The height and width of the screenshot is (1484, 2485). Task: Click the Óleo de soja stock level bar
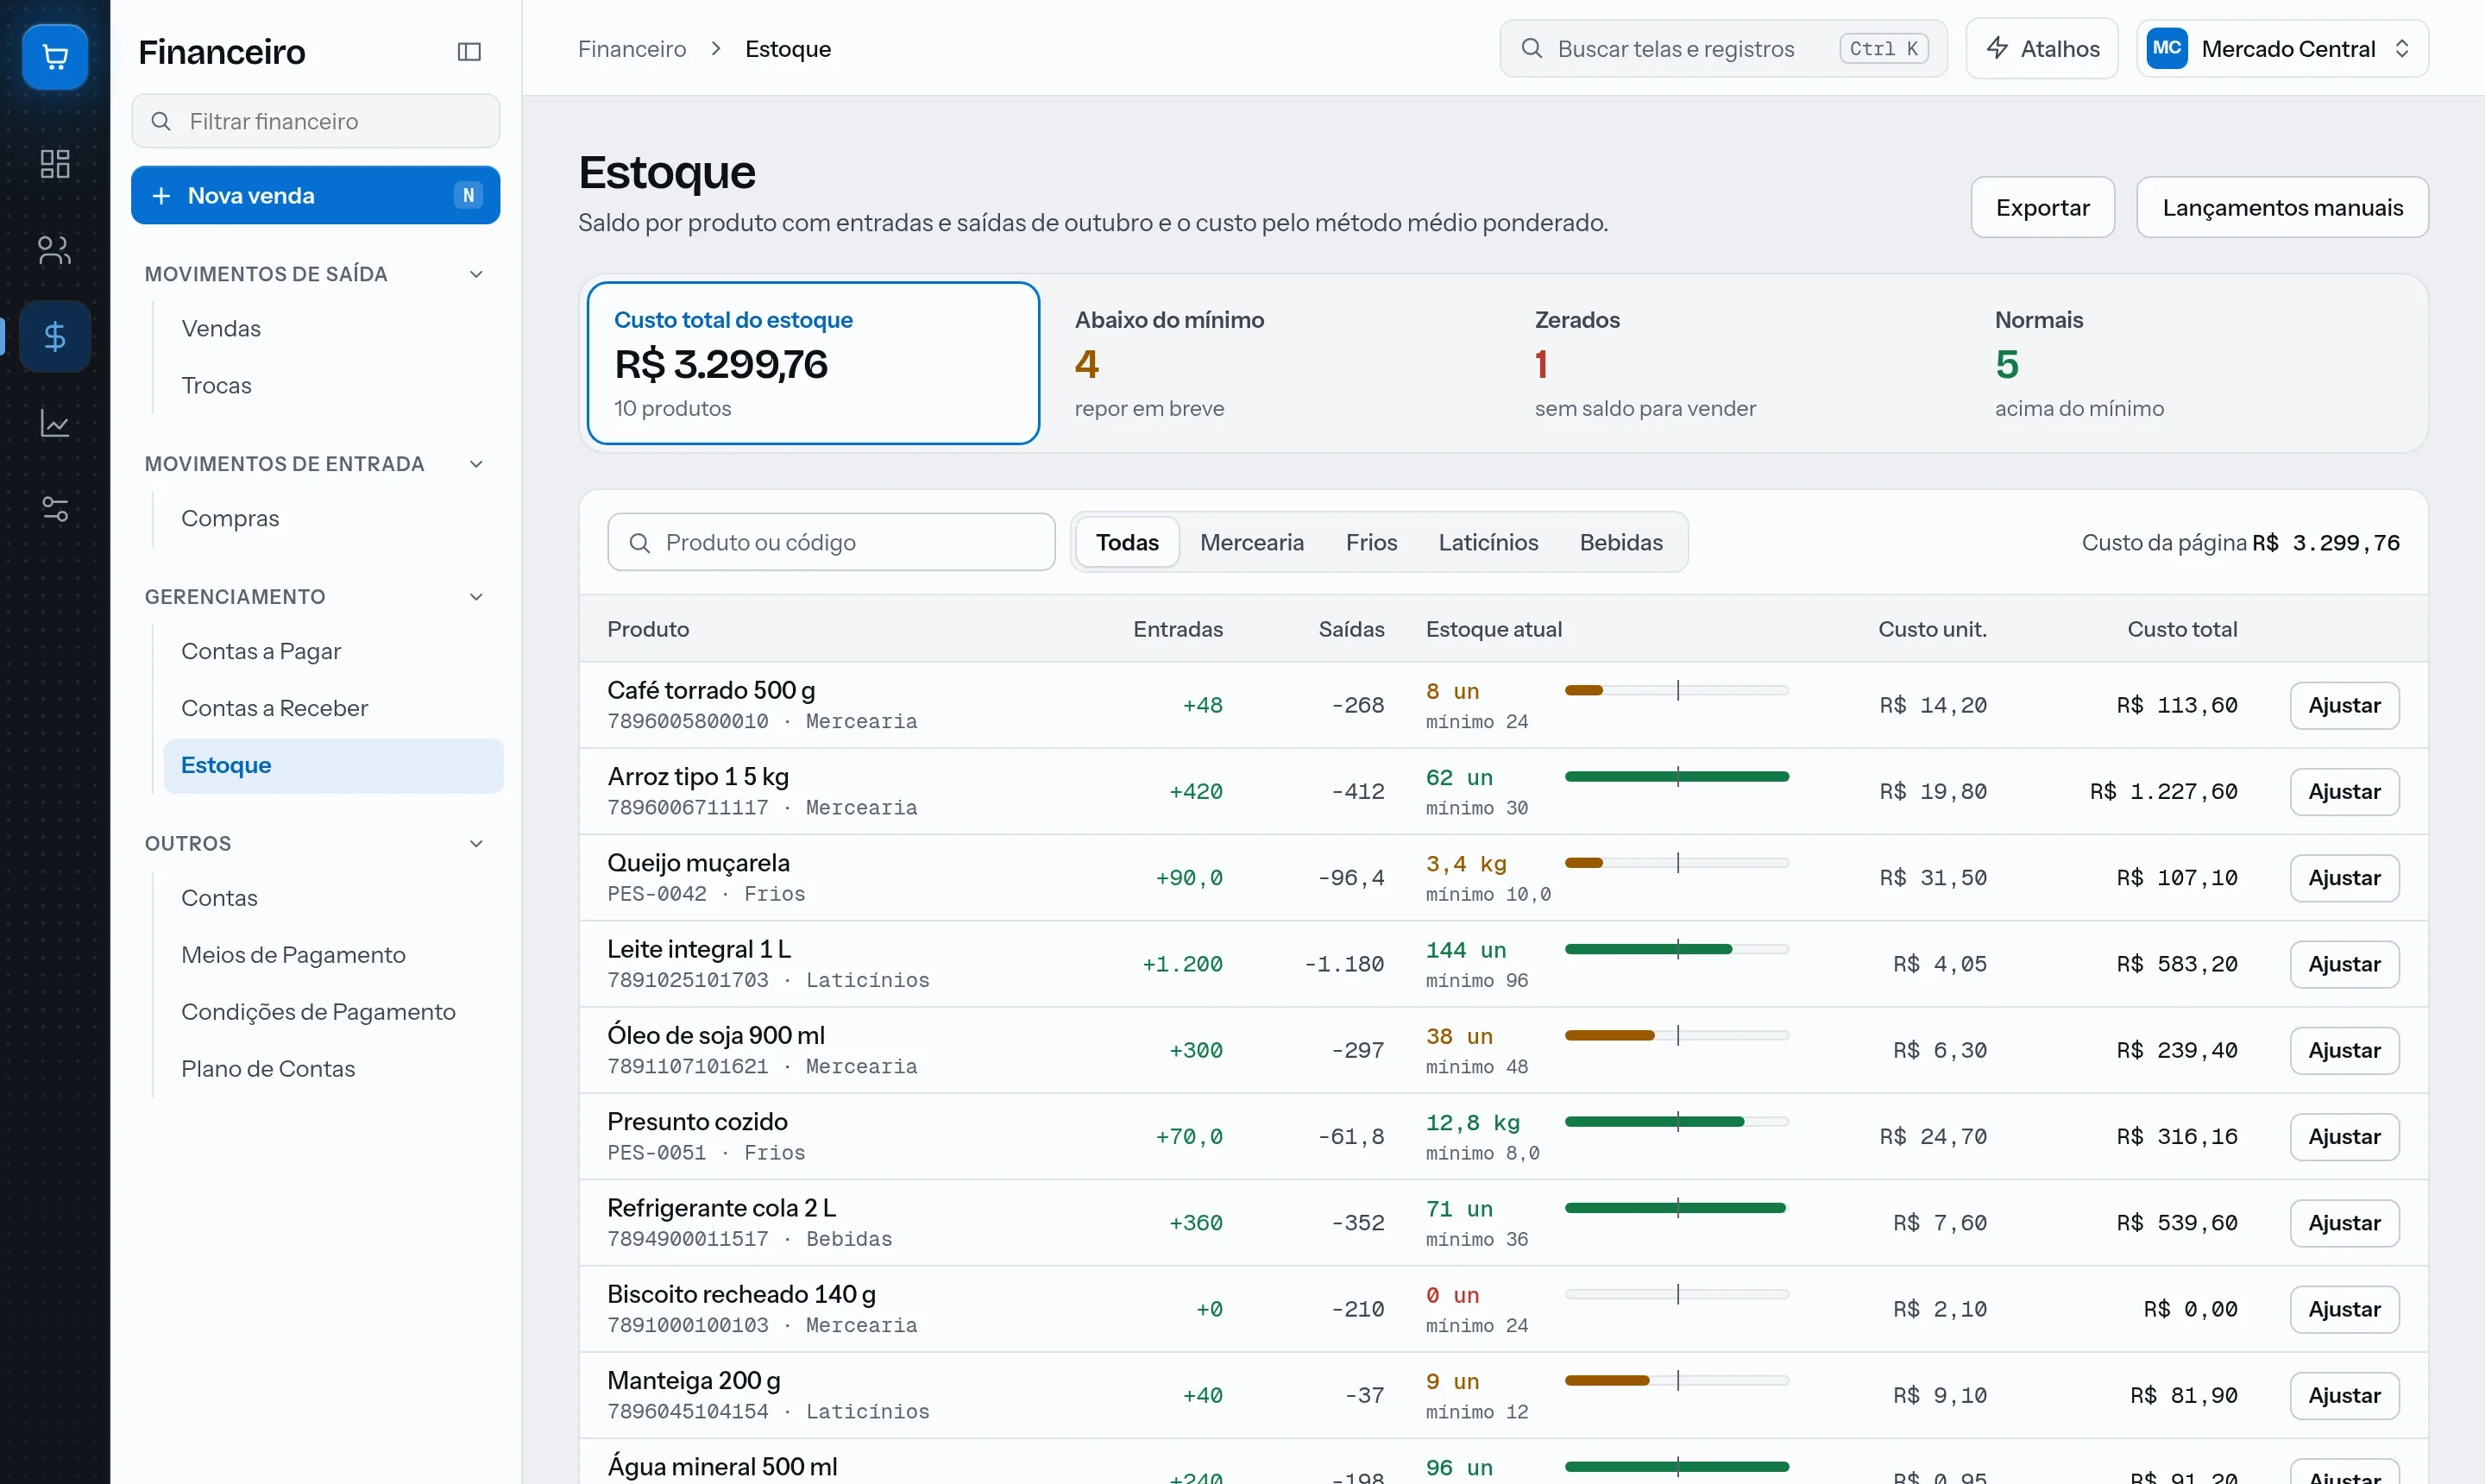click(x=1676, y=1036)
